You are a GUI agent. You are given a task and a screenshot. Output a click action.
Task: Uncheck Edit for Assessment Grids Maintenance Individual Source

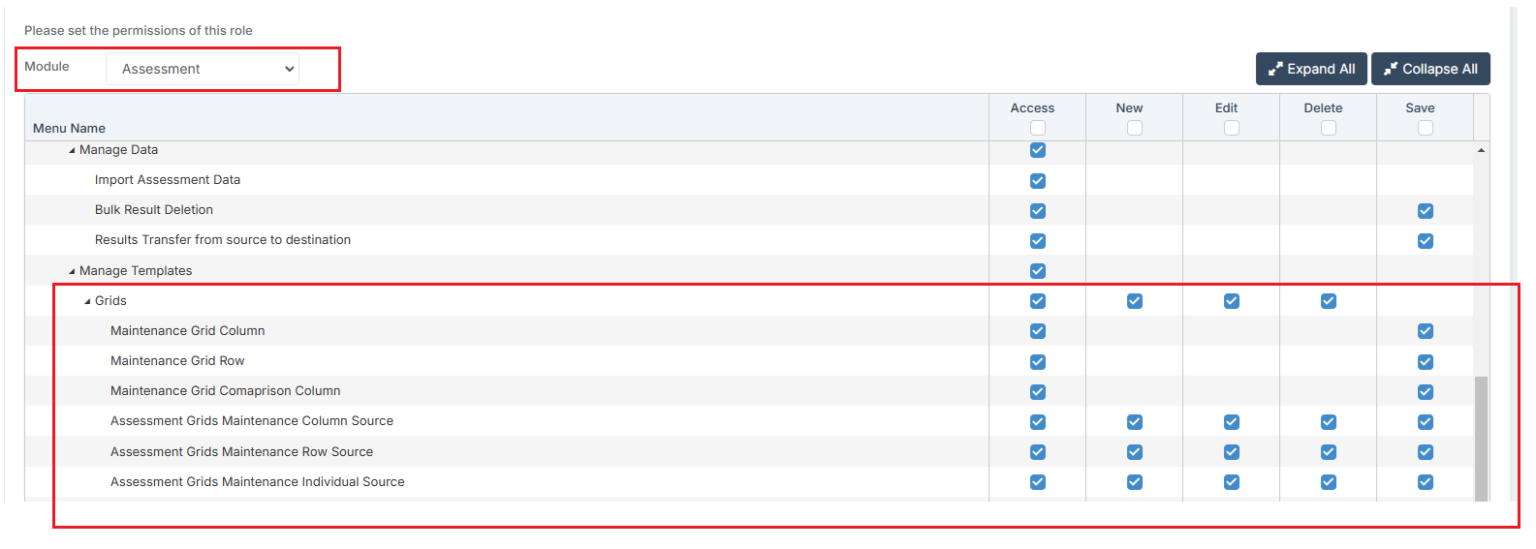pos(1231,482)
